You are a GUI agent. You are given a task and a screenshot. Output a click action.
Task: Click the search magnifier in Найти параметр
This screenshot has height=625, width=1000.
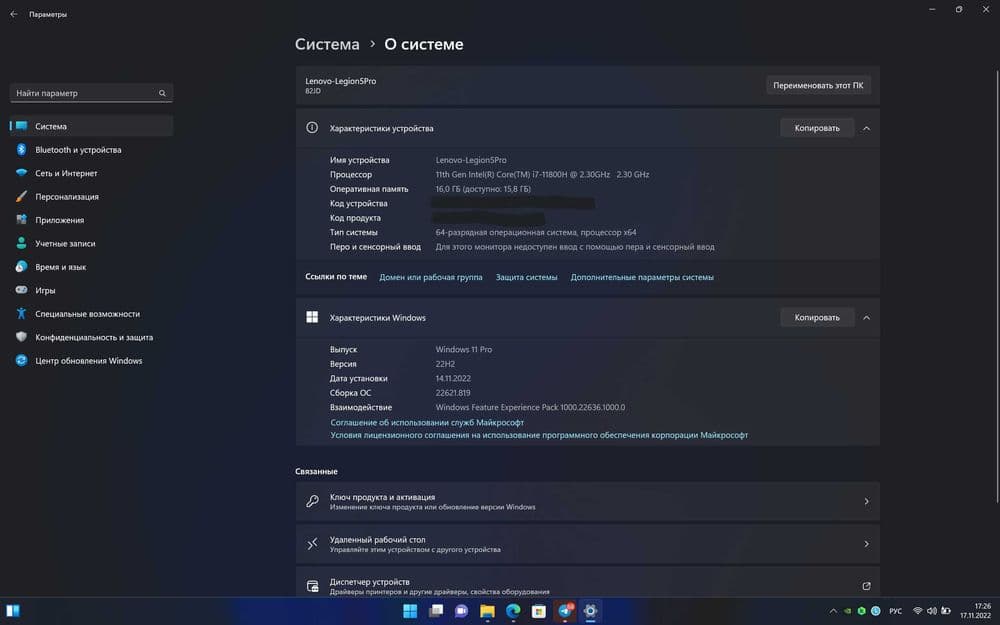click(162, 93)
